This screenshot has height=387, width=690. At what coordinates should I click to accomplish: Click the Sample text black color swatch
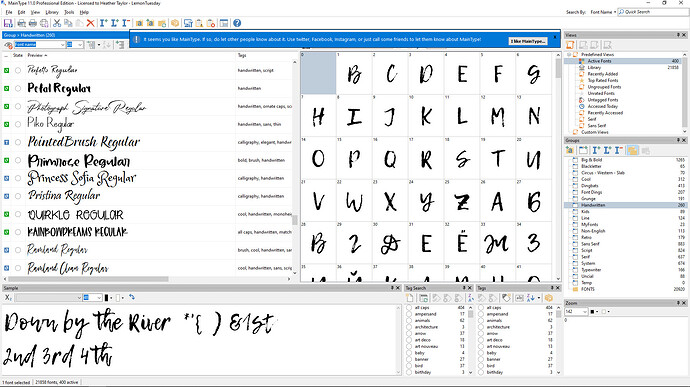pyautogui.click(x=106, y=298)
